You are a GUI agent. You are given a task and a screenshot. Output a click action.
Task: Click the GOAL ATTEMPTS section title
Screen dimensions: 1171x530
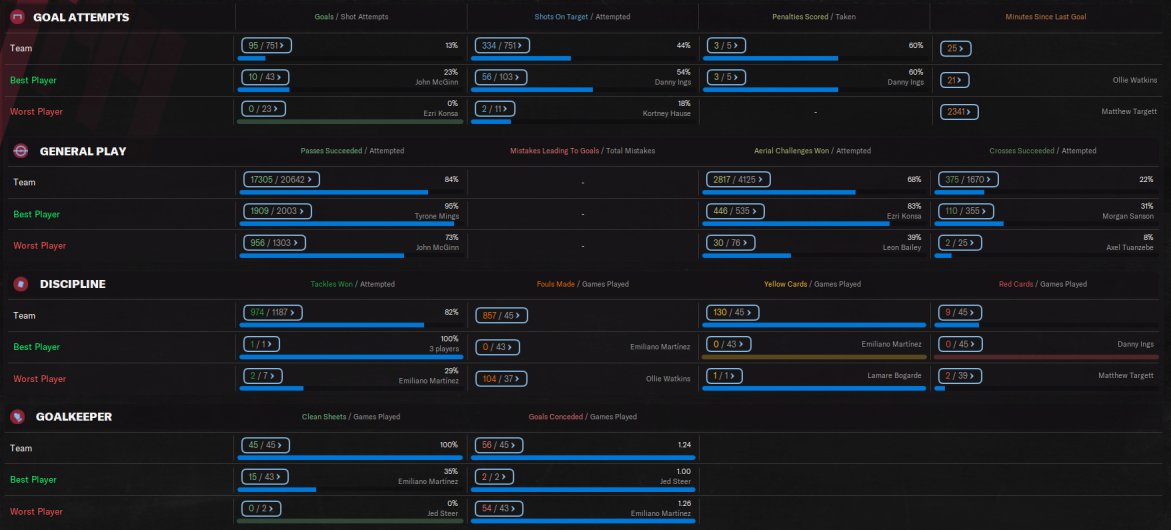[81, 17]
